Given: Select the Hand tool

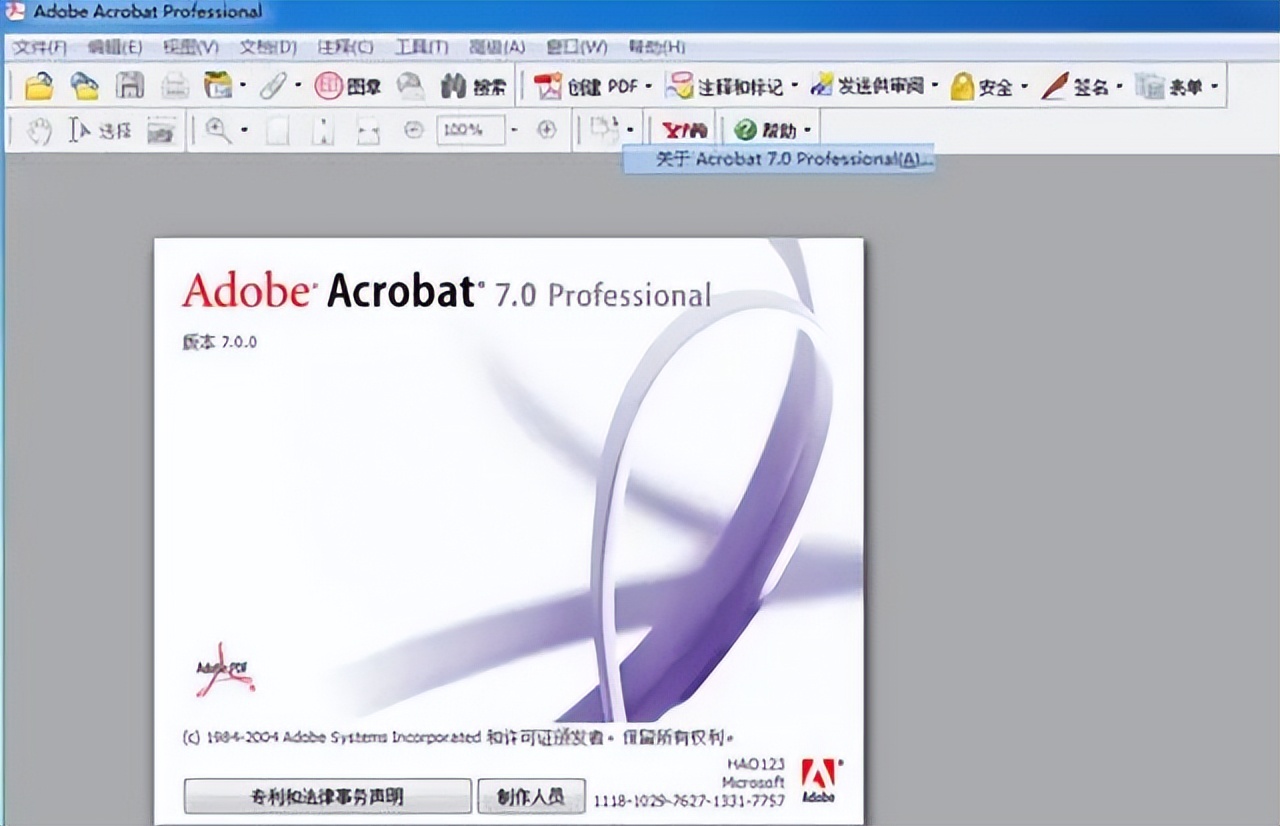Looking at the screenshot, I should [39, 130].
